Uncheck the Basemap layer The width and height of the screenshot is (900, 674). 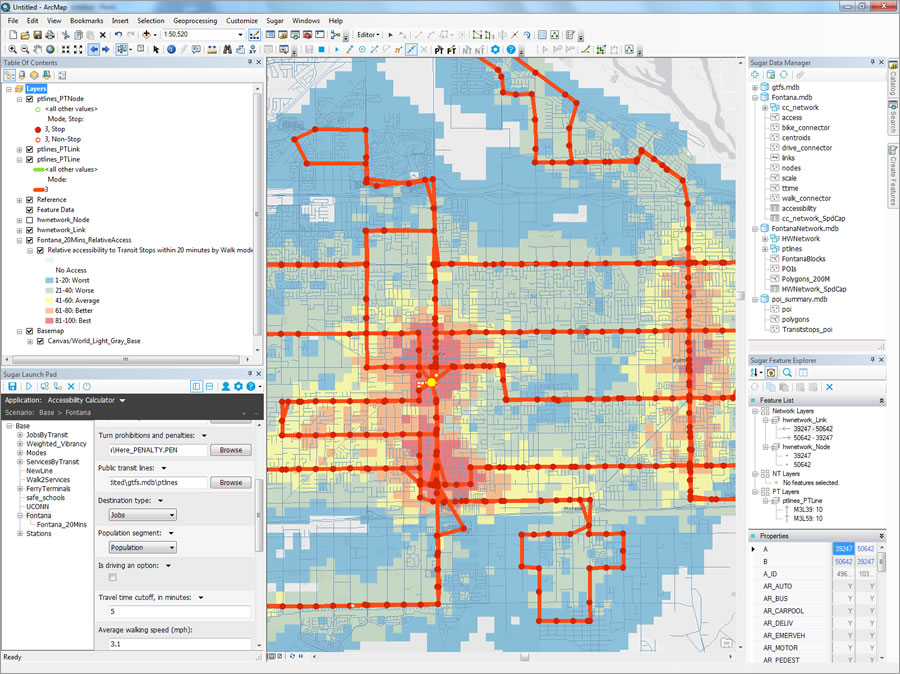click(x=28, y=331)
